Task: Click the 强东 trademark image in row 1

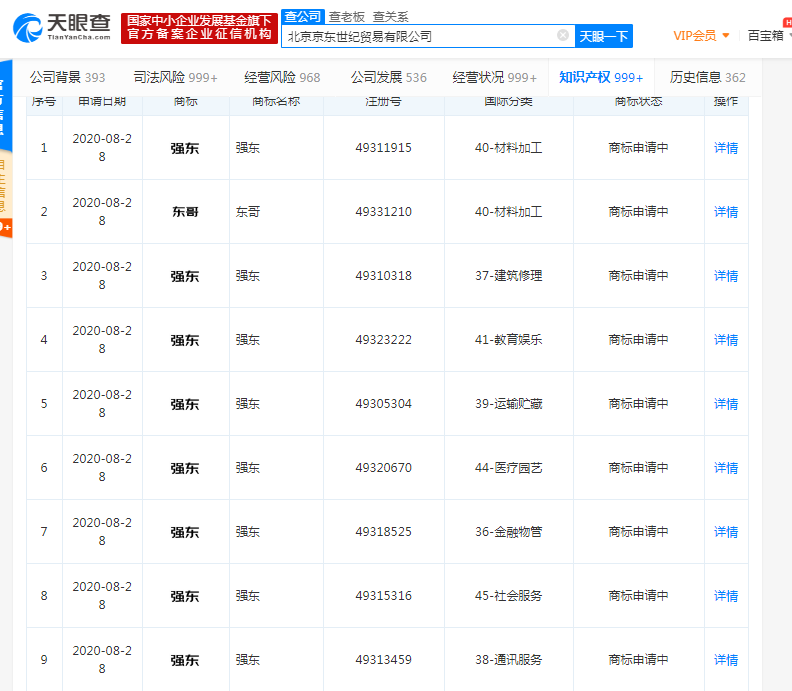Action: (185, 148)
